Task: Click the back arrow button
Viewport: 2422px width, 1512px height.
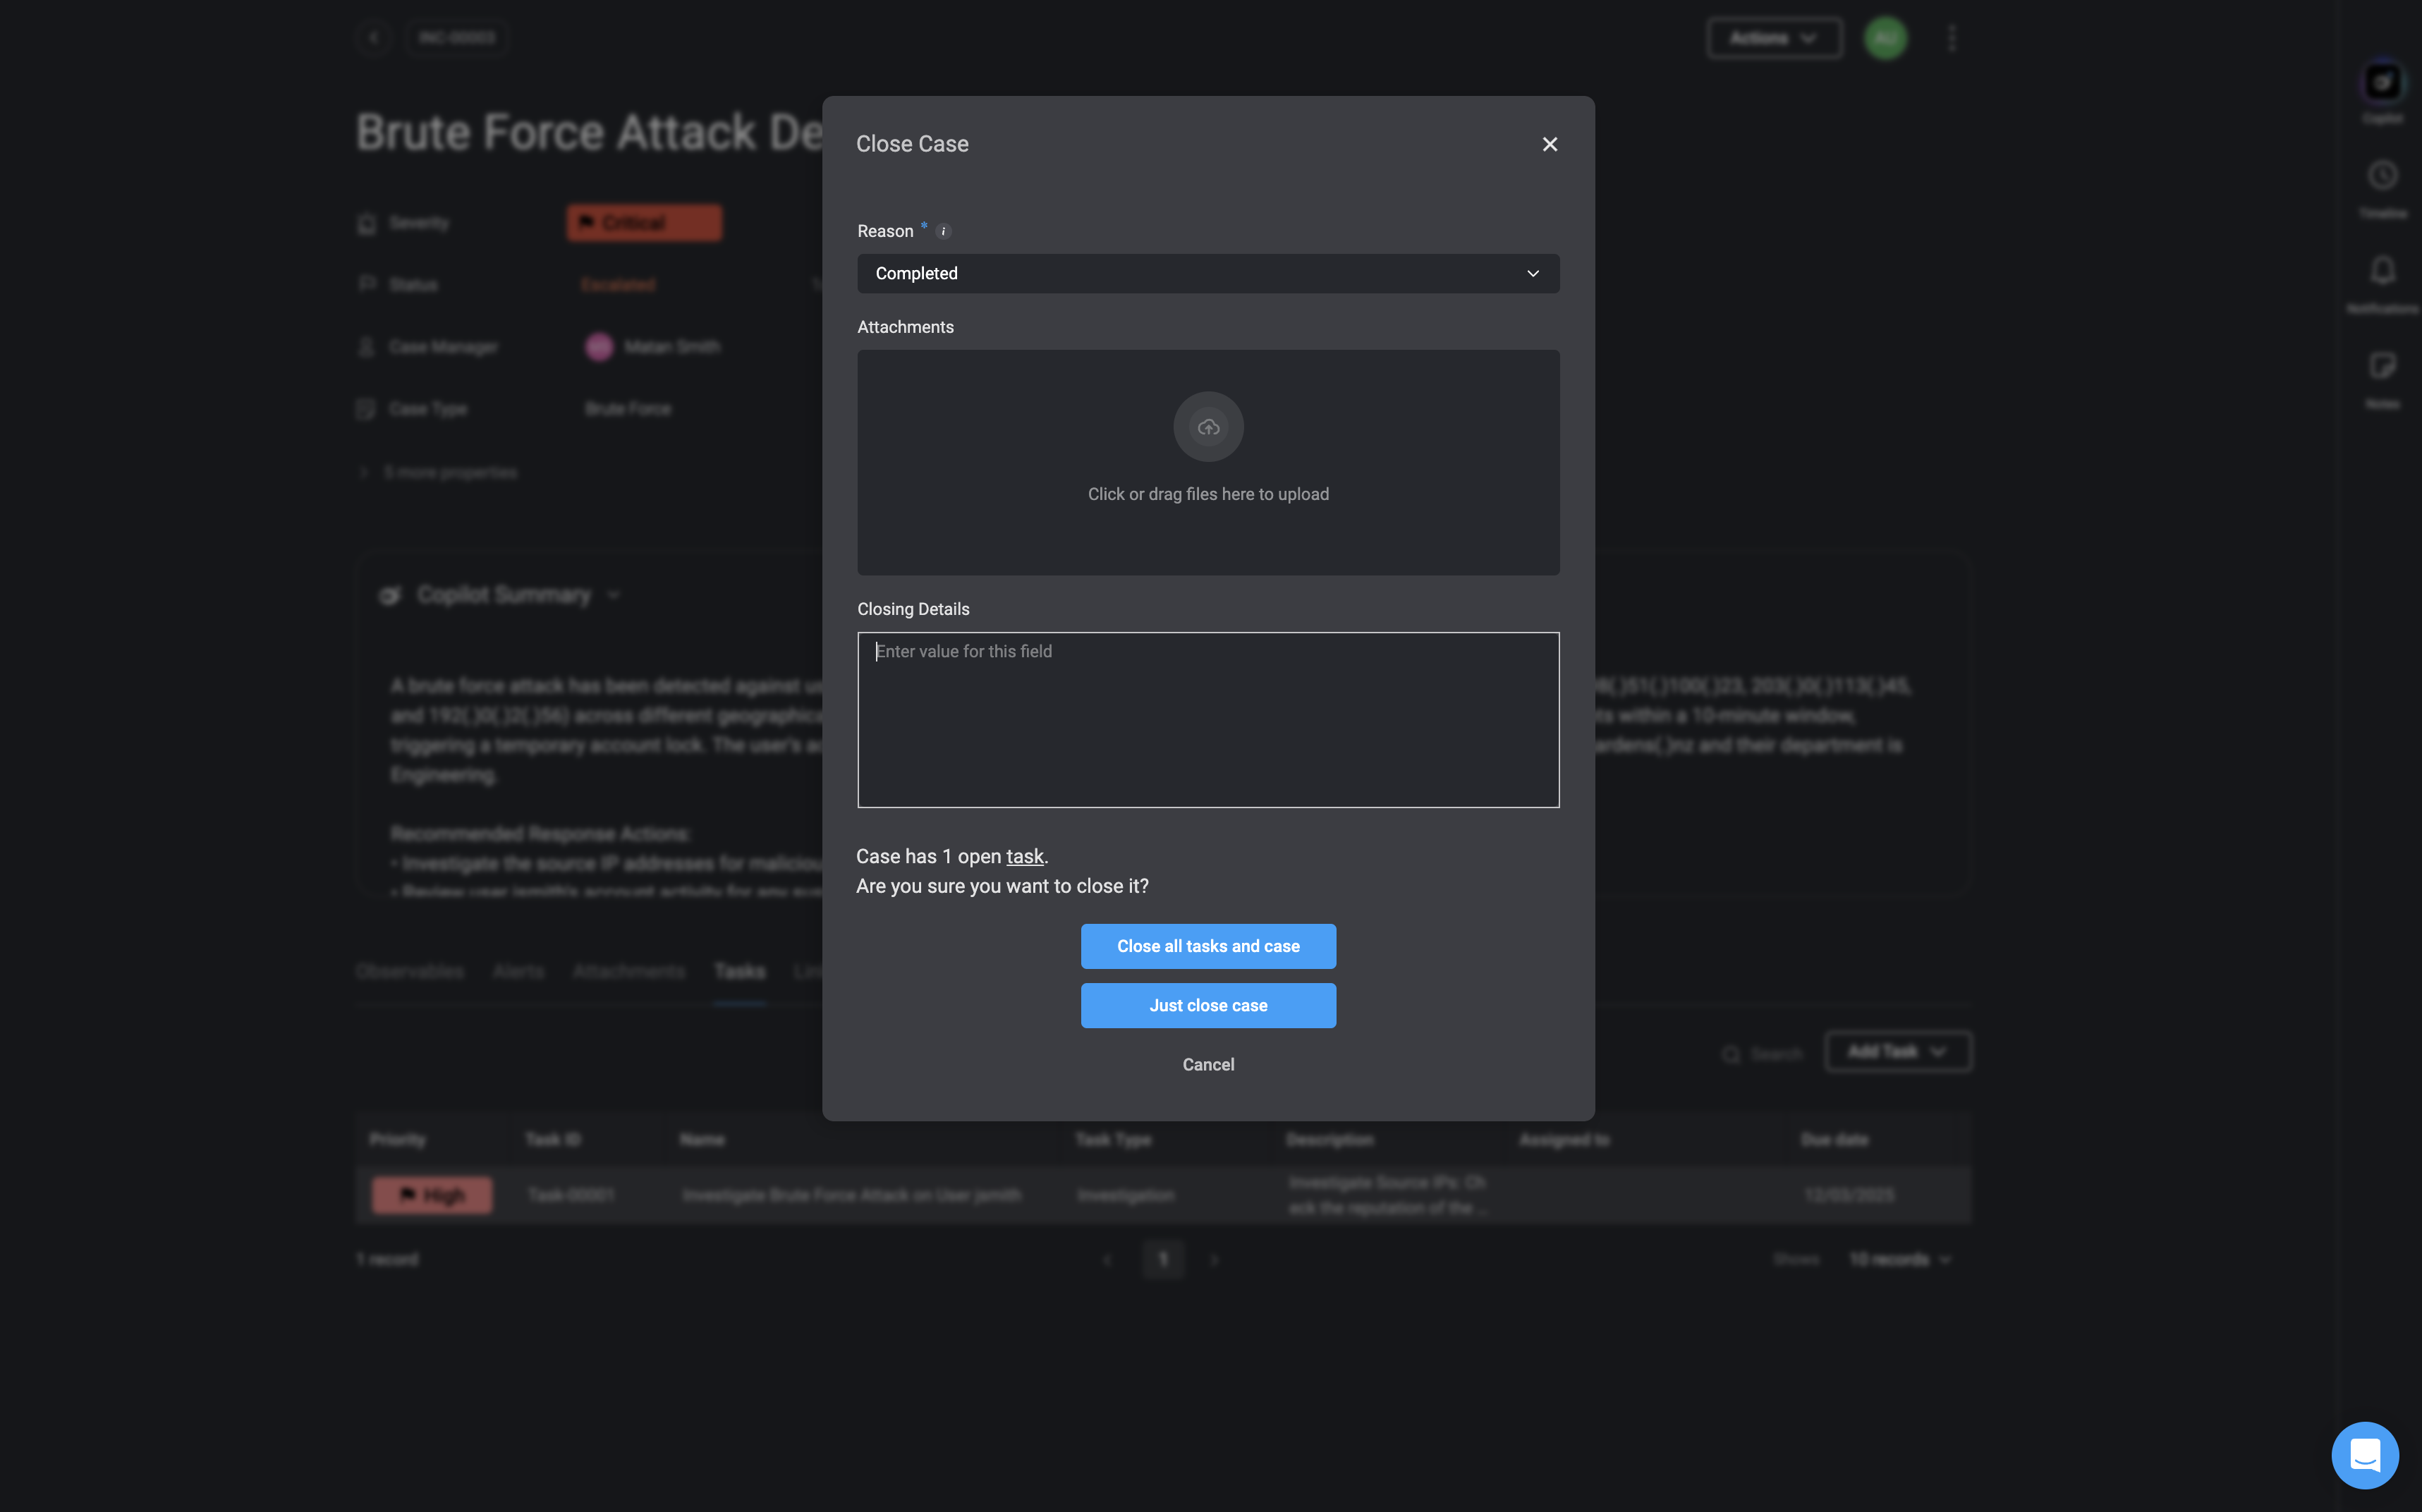Action: click(x=374, y=38)
